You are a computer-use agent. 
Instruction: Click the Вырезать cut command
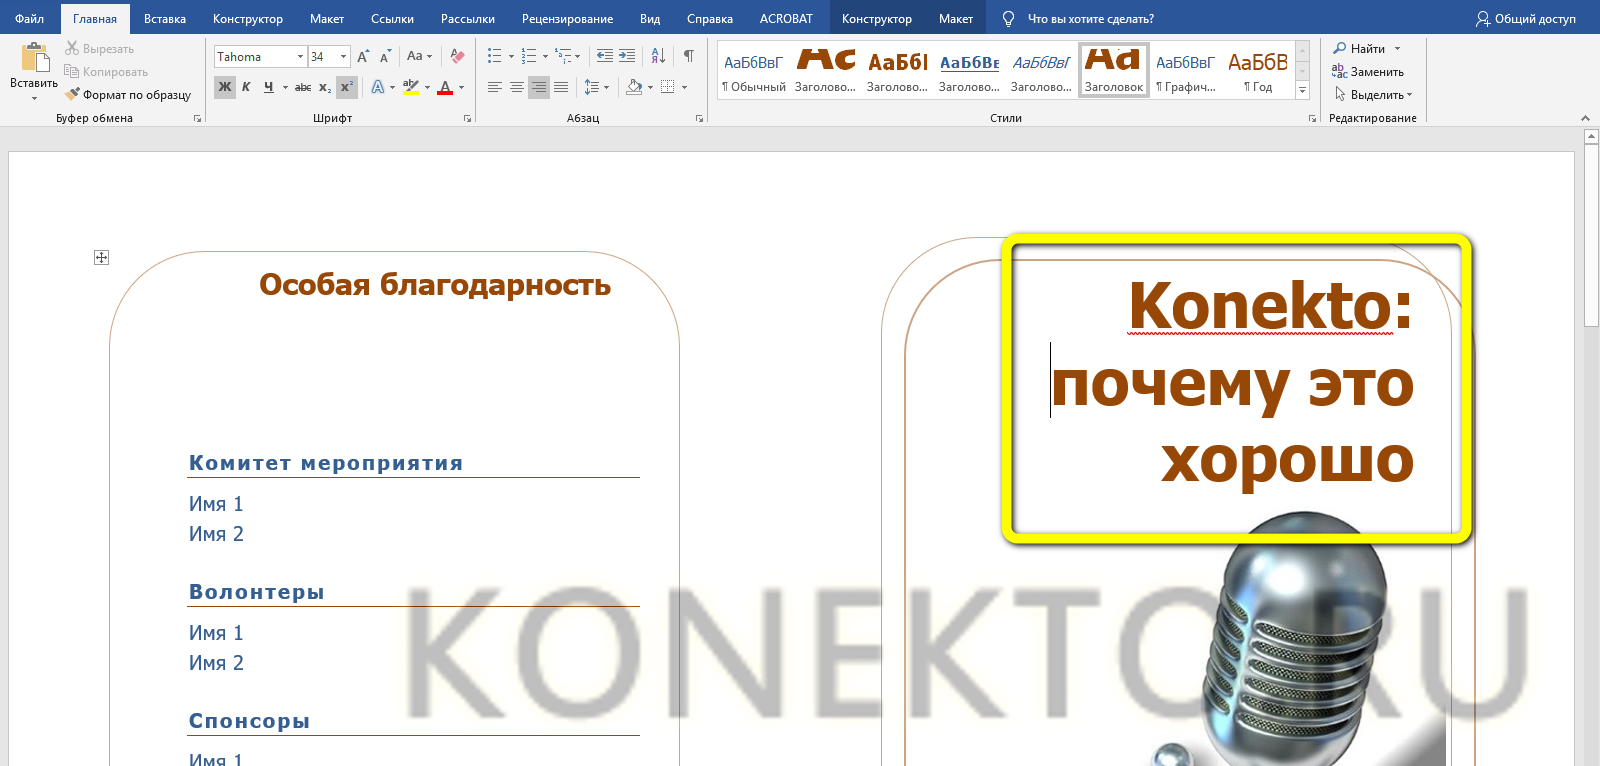(x=99, y=48)
